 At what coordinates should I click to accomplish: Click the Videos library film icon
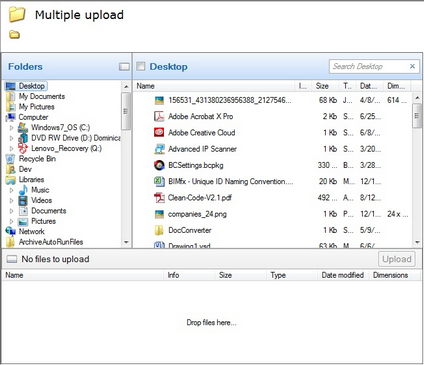coord(23,200)
